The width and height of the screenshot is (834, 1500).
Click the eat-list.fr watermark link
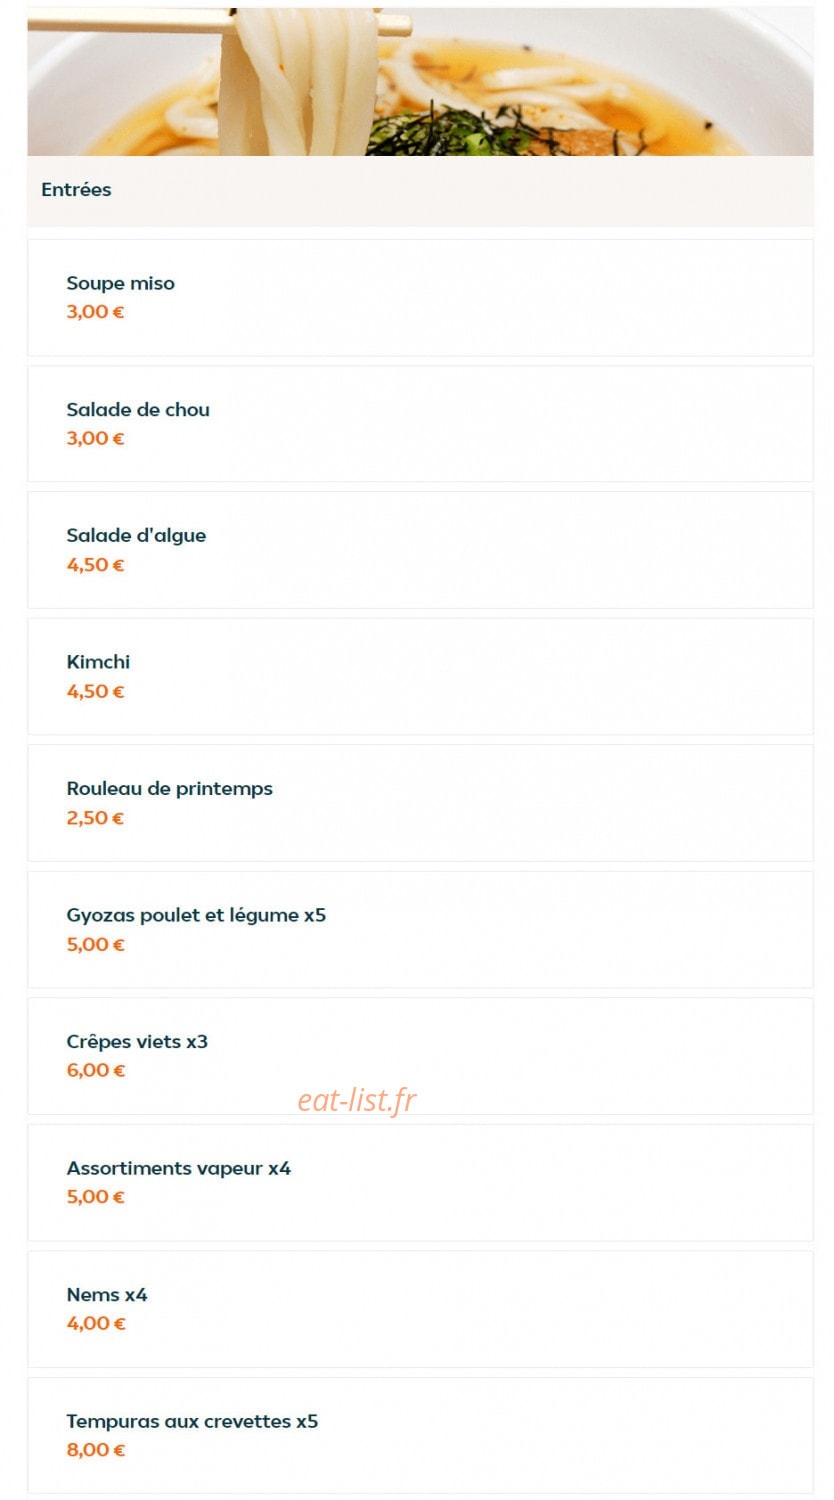[x=357, y=1100]
